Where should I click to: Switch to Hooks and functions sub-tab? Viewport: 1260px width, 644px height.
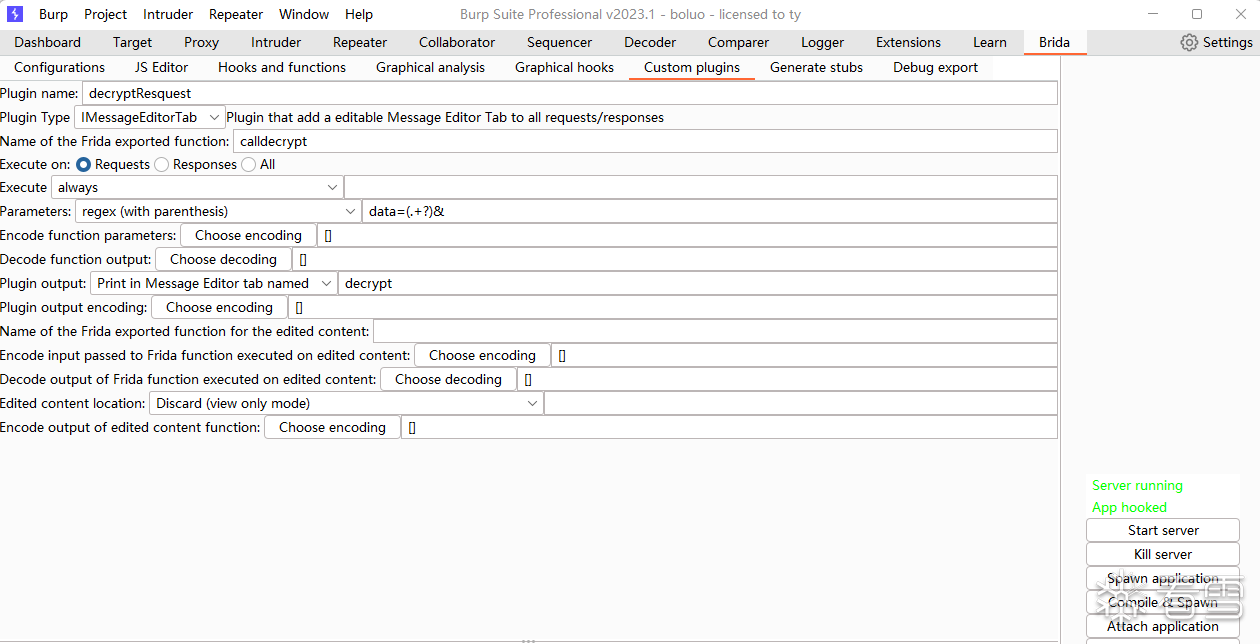(x=282, y=67)
